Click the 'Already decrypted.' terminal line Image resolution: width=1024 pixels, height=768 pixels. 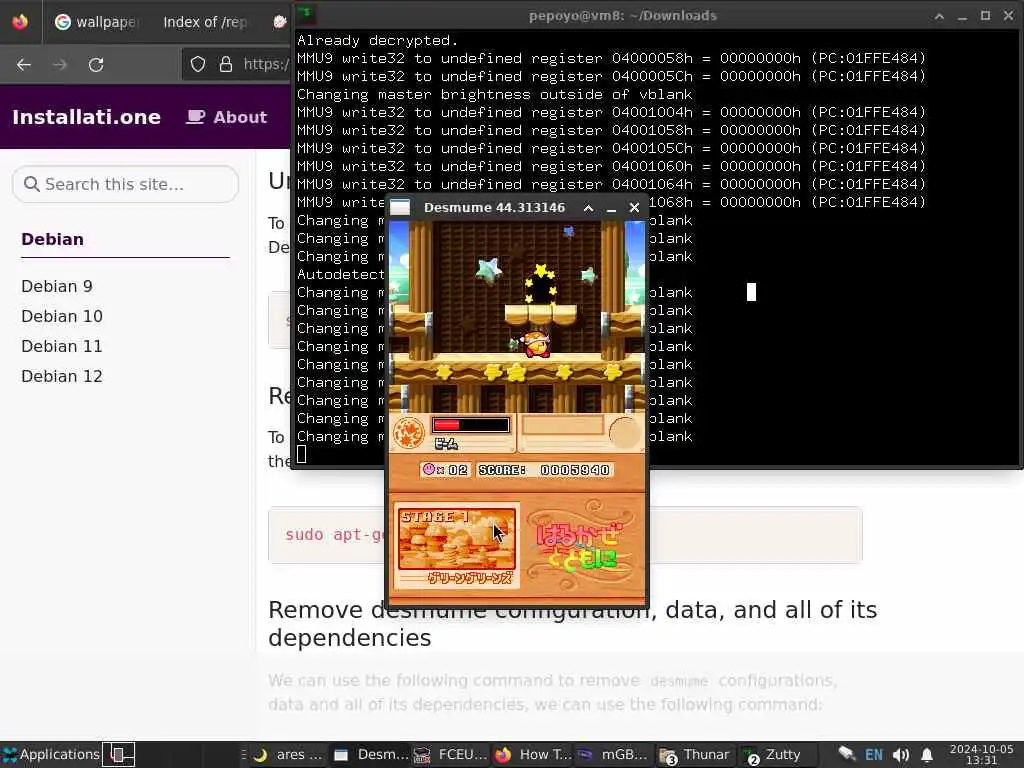coord(378,40)
